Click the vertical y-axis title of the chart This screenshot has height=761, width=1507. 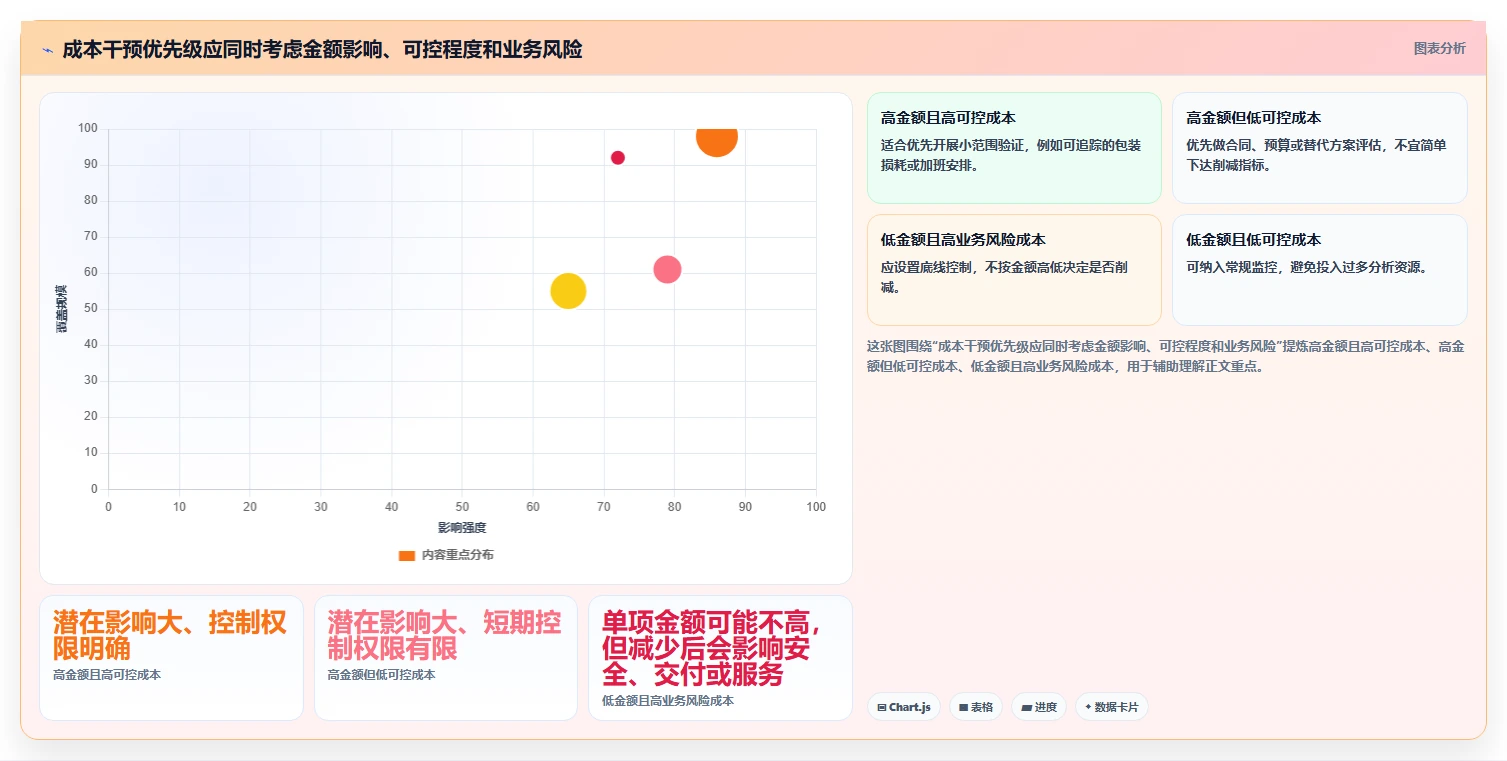tap(62, 308)
